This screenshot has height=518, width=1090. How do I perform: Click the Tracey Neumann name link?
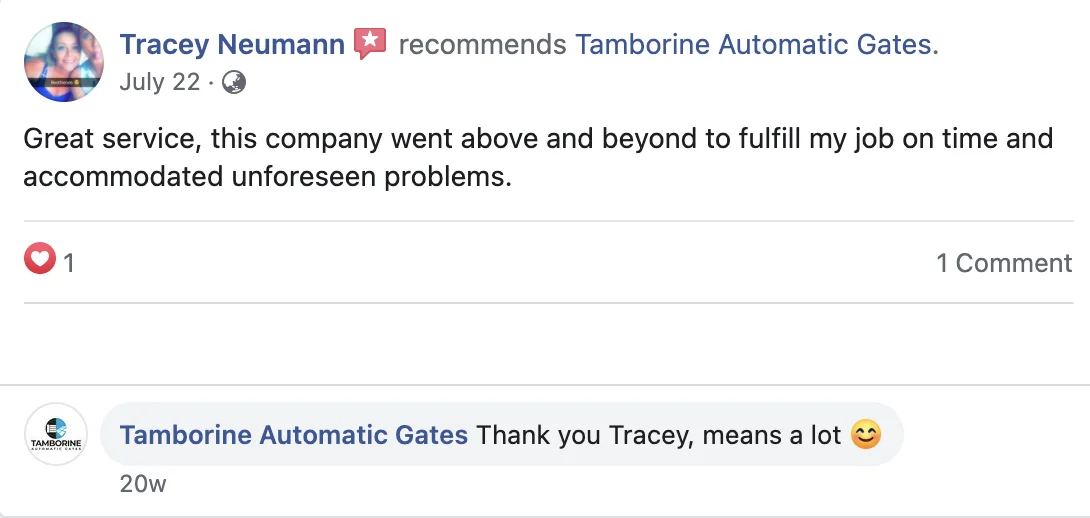232,44
